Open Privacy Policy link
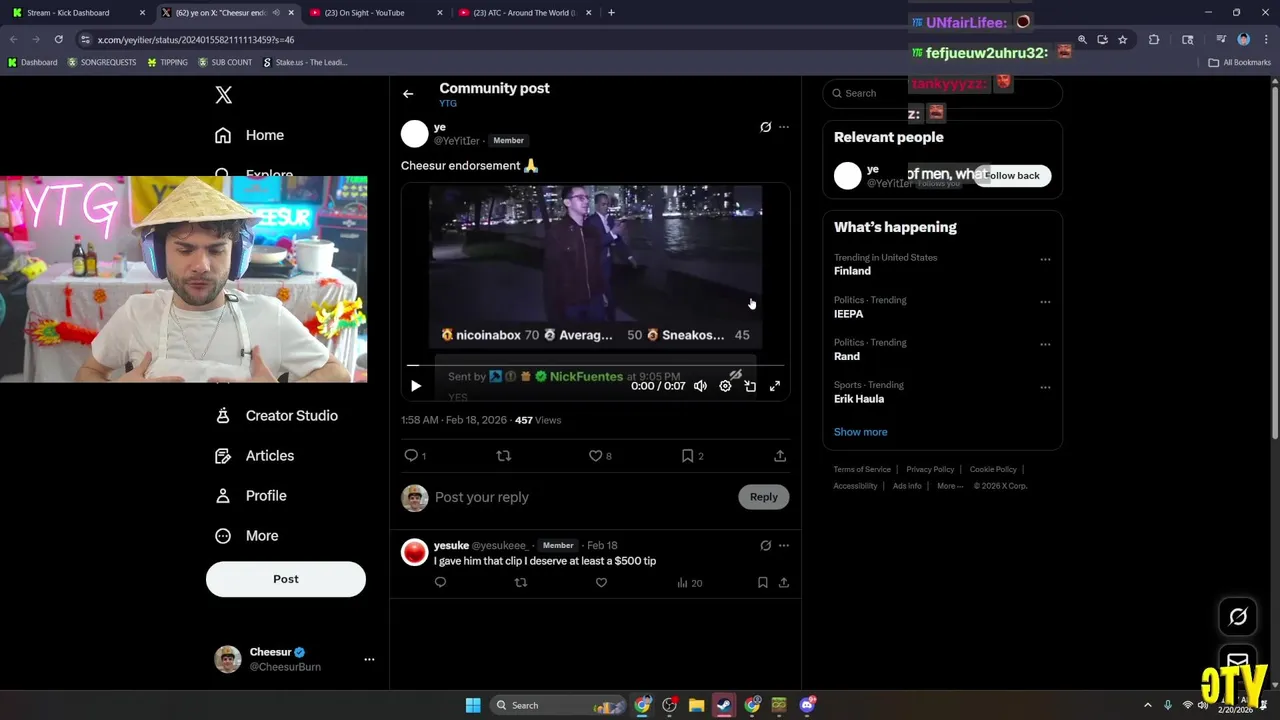Screen dimensions: 1280x720 930,469
